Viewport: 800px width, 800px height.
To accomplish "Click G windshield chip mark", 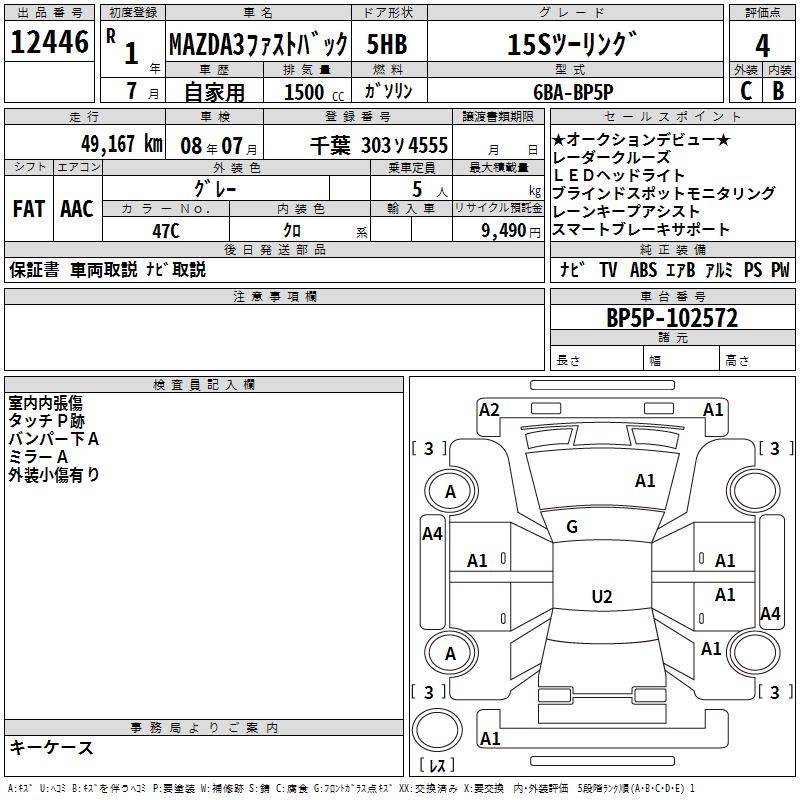I will click(x=572, y=527).
